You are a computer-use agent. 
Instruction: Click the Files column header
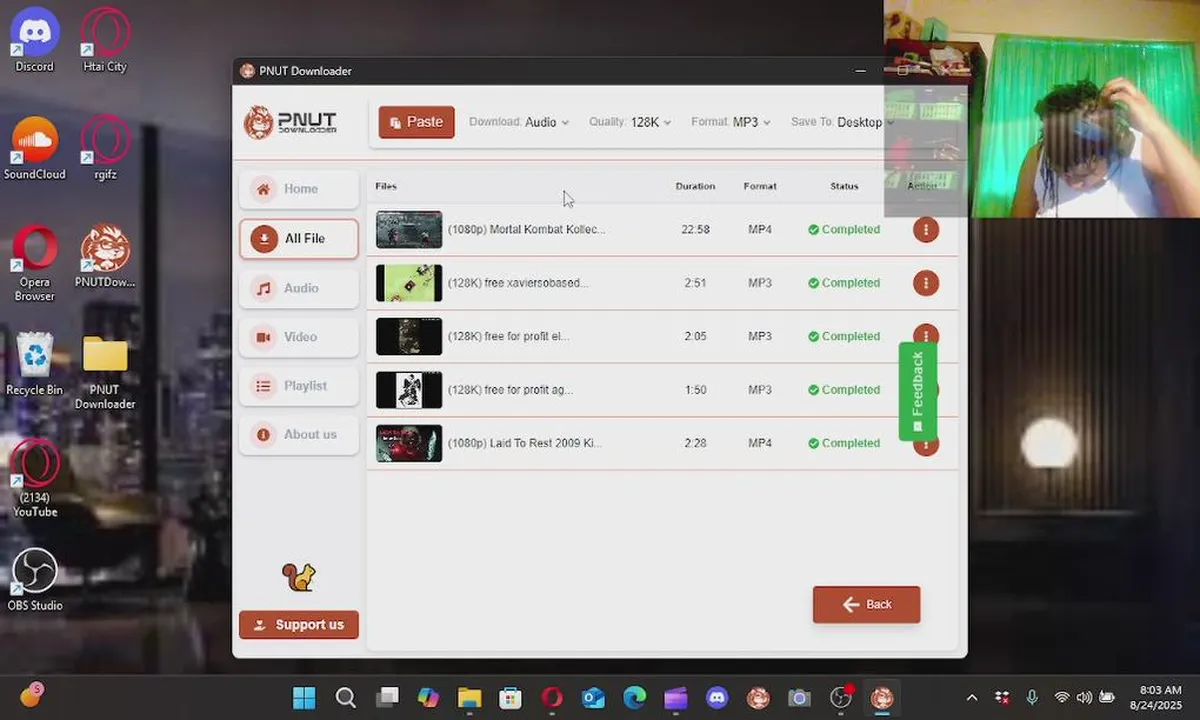pyautogui.click(x=386, y=186)
